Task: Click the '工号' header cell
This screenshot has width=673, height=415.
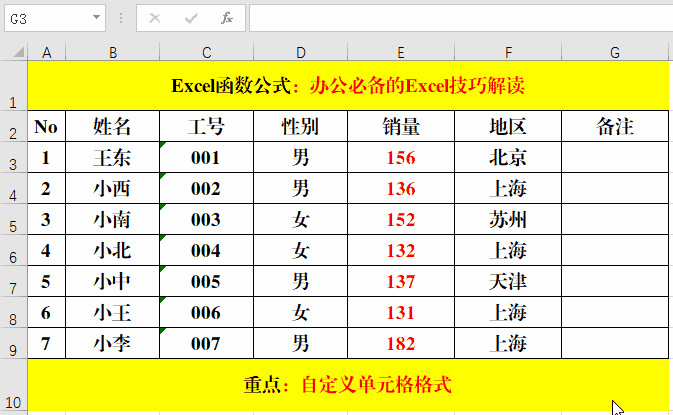Action: click(206, 126)
